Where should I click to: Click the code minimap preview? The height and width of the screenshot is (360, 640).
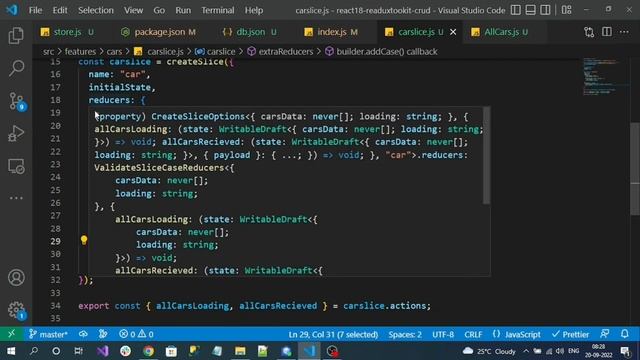[602, 77]
